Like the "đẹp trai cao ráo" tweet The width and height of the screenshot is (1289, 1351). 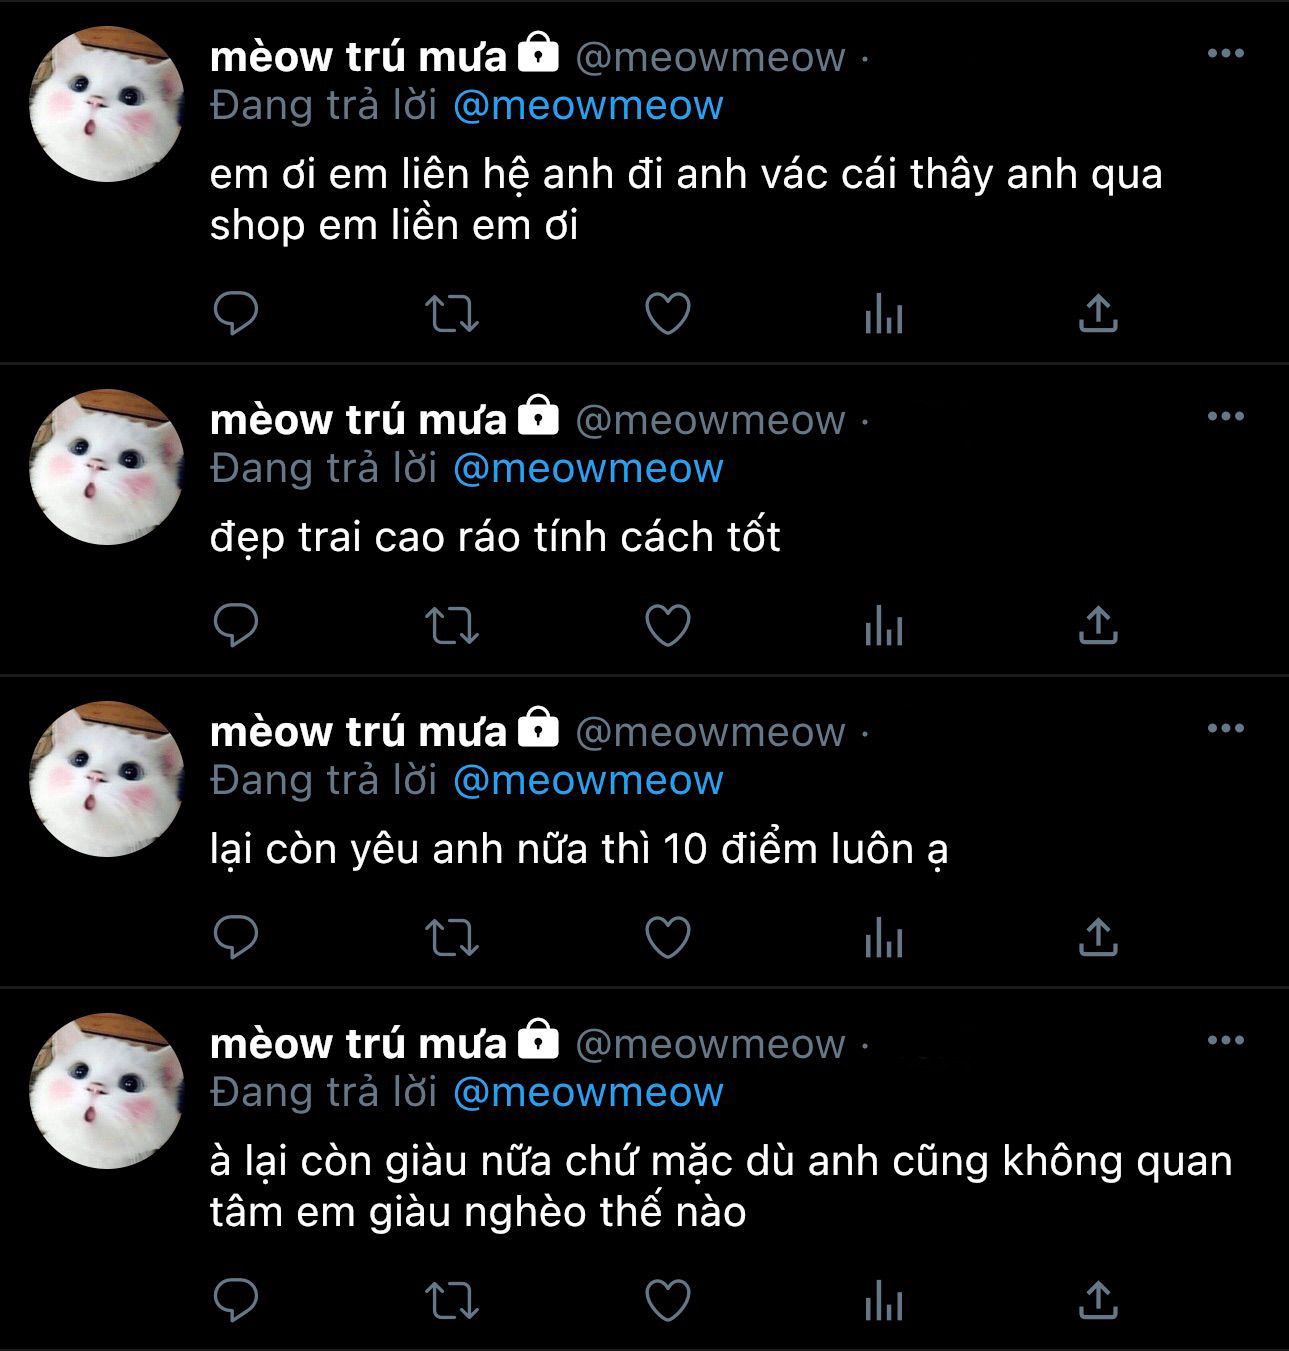click(668, 626)
